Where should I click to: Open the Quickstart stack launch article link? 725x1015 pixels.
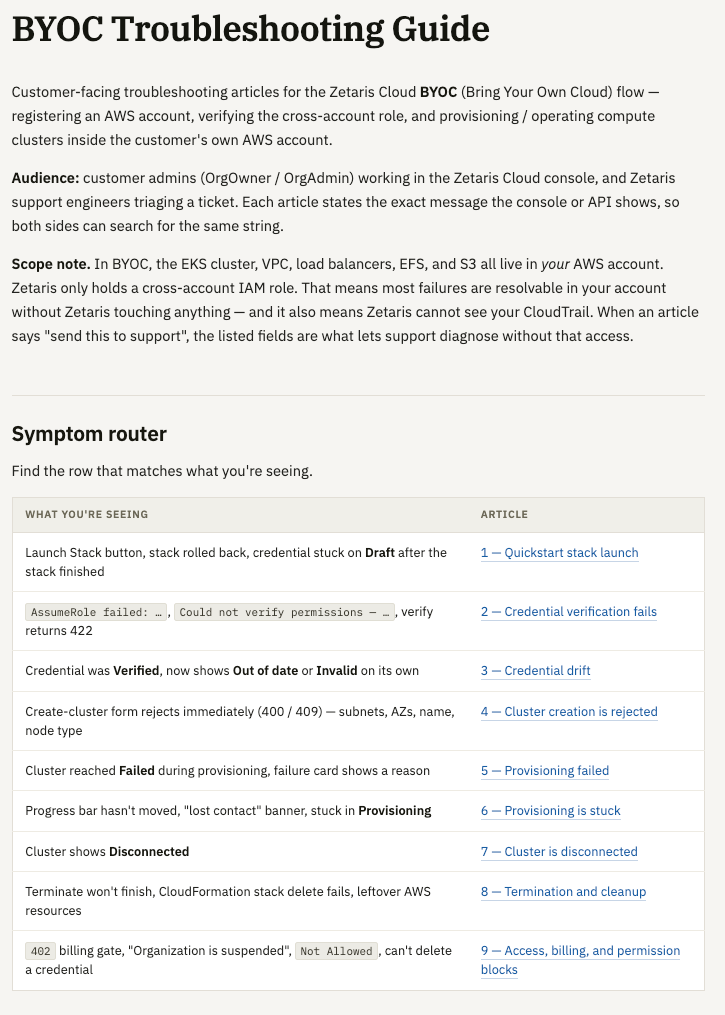pyautogui.click(x=559, y=553)
